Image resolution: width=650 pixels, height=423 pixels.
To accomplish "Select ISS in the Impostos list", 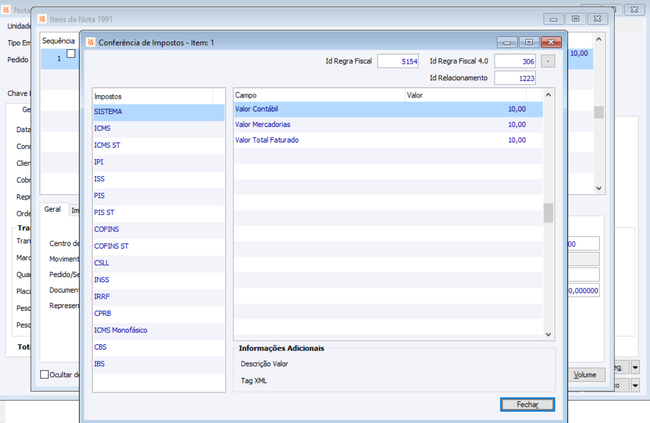I will click(159, 179).
